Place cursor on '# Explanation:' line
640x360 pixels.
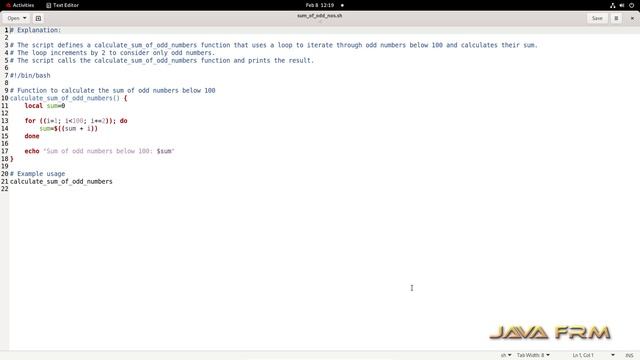[x=36, y=30]
